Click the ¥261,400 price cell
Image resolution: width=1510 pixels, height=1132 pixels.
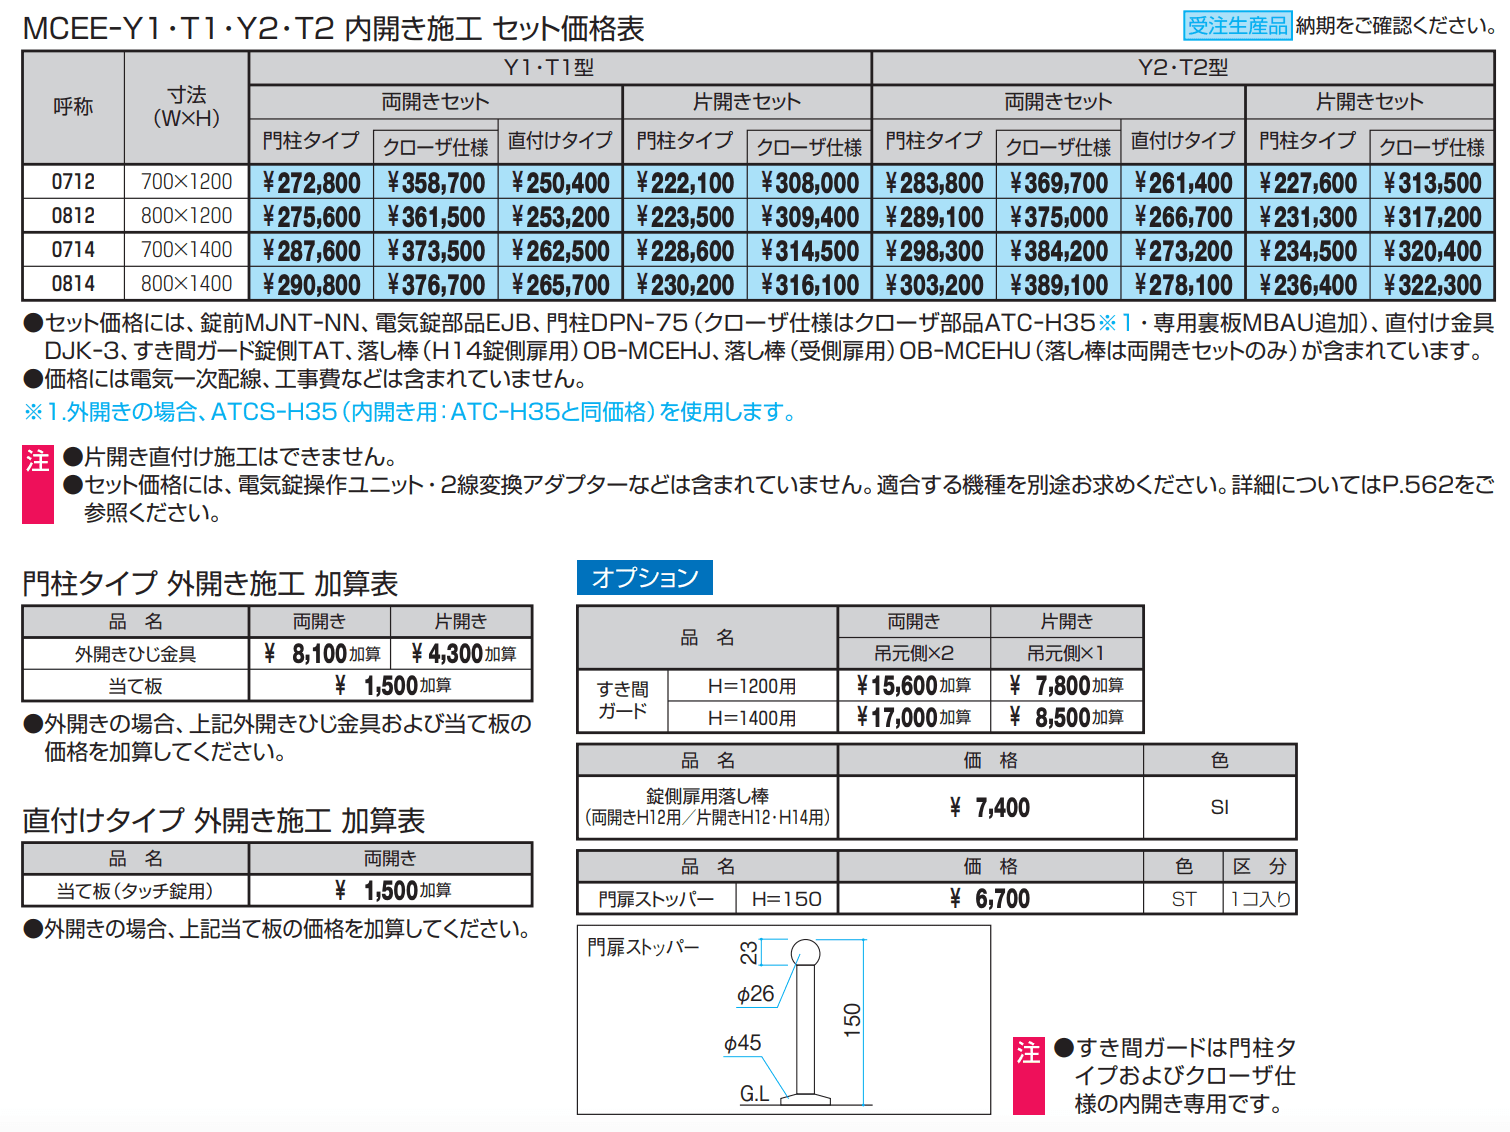(x=1183, y=183)
